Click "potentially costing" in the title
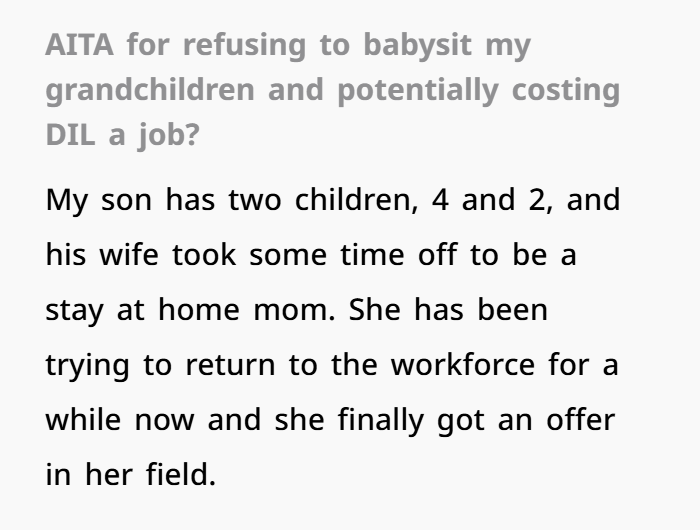Image resolution: width=700 pixels, height=530 pixels. (479, 91)
